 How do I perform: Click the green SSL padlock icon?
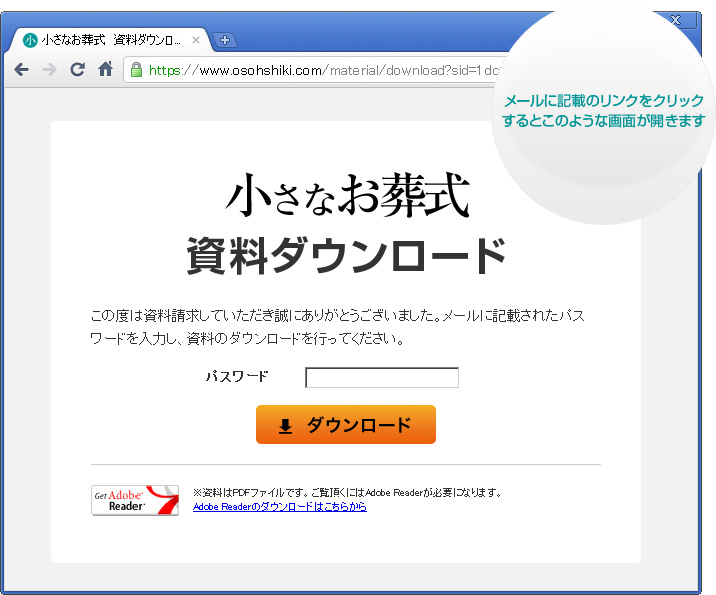pyautogui.click(x=136, y=69)
